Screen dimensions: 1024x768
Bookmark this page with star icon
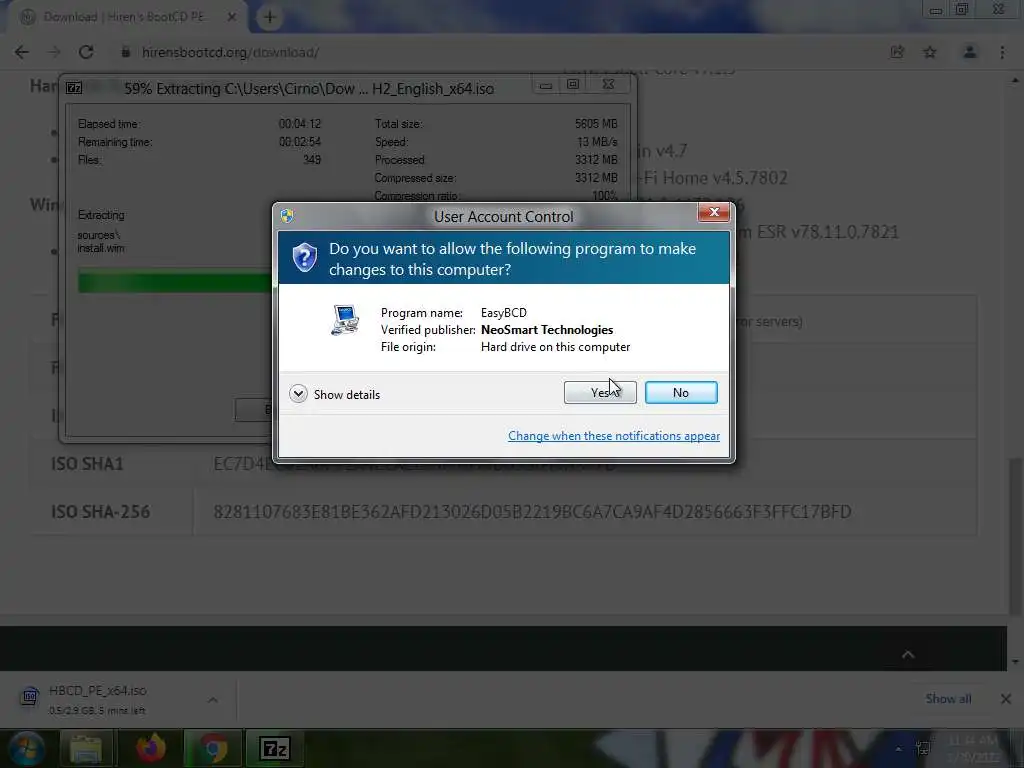(930, 52)
